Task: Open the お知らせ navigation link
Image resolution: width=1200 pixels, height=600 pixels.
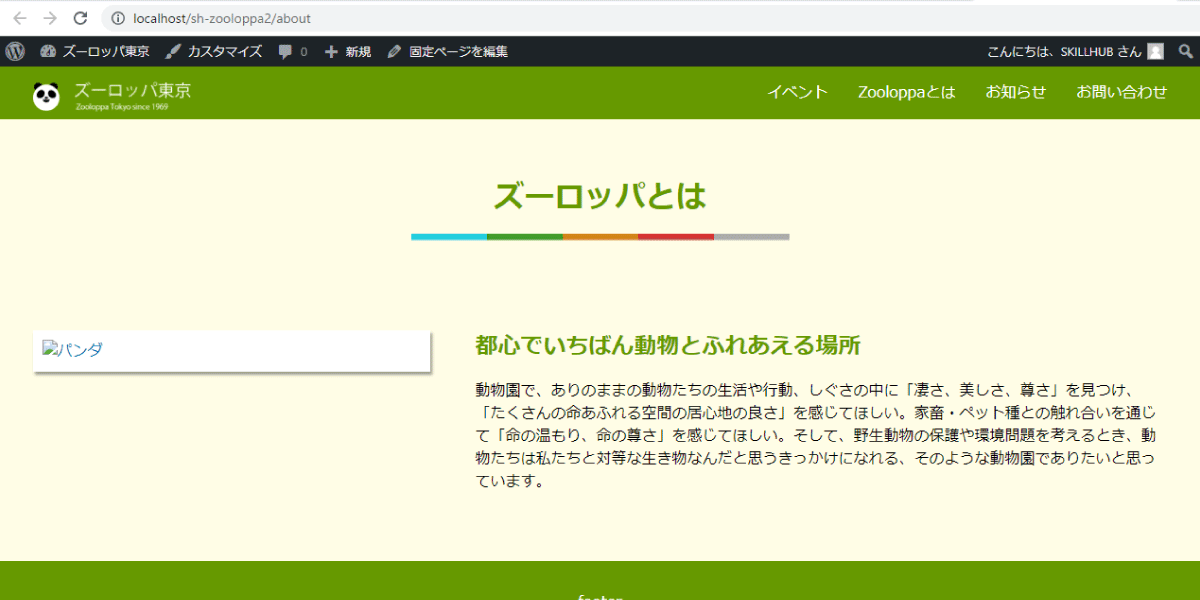Action: pos(1015,92)
